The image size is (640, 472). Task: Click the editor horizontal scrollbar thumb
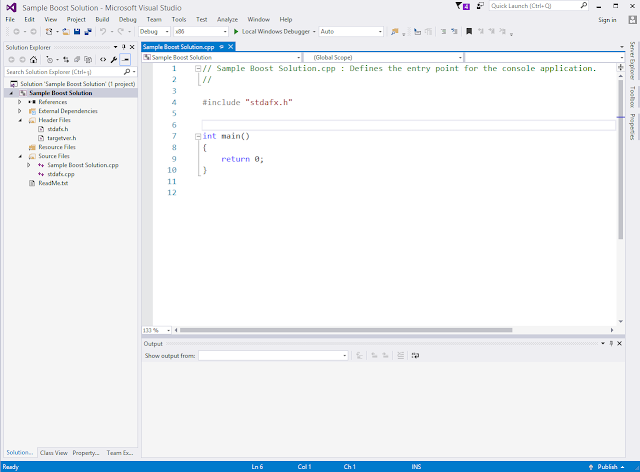click(x=346, y=330)
